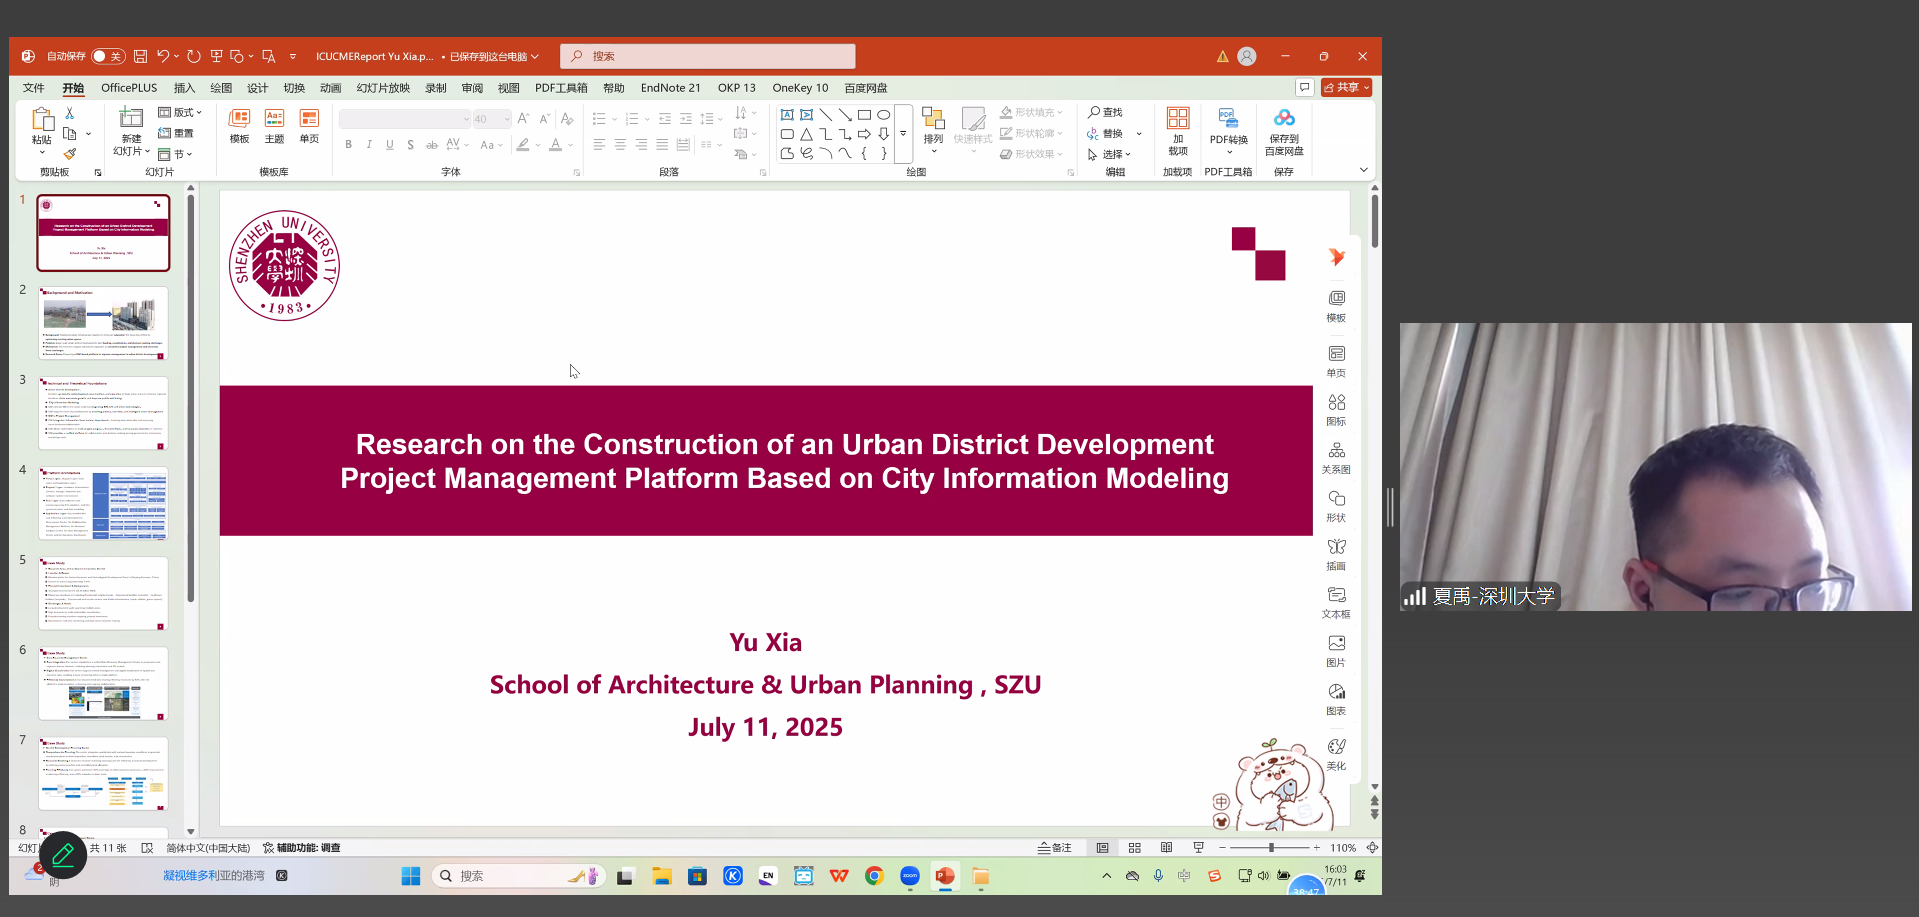1919x917 pixels.
Task: Click the 粘贴 paste icon
Action: point(42,119)
